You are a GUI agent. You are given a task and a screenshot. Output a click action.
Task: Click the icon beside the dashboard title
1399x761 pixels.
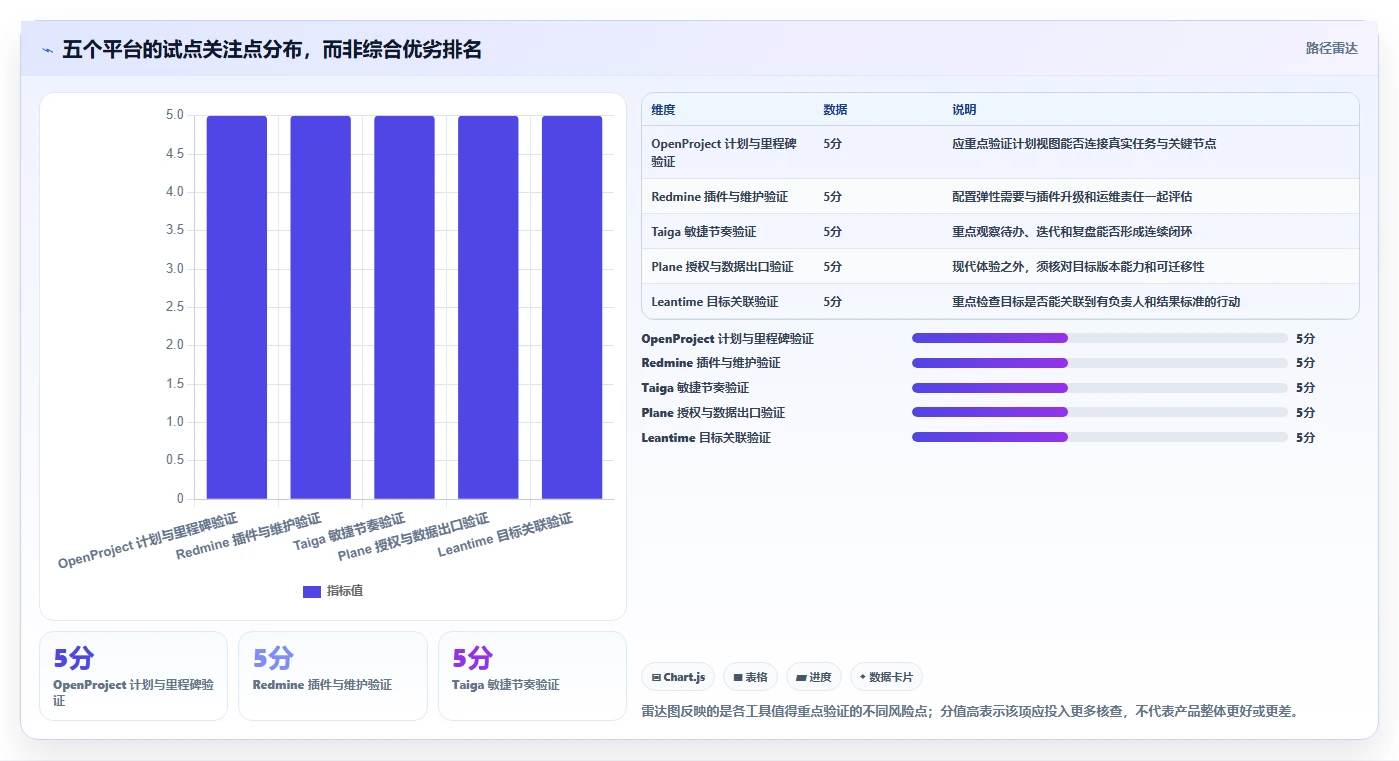pos(47,50)
